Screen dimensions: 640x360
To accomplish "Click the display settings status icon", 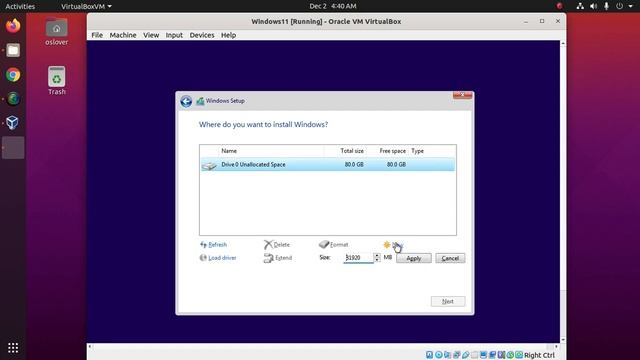I will 483,355.
